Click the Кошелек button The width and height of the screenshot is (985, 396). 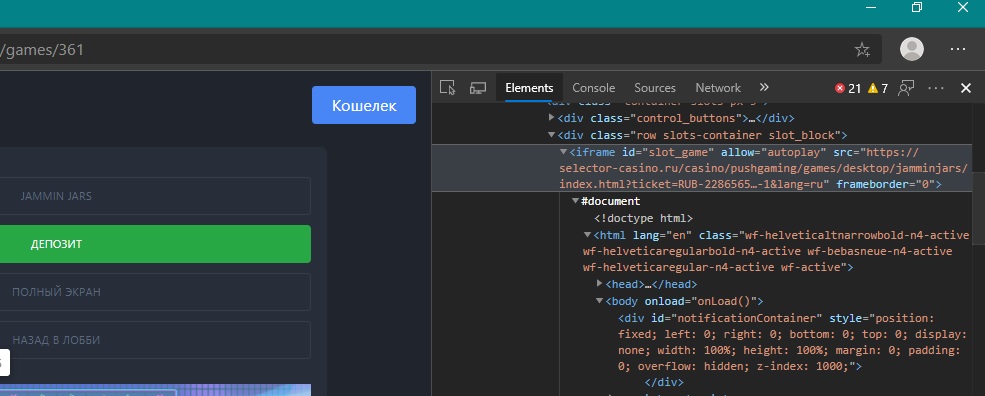point(364,105)
